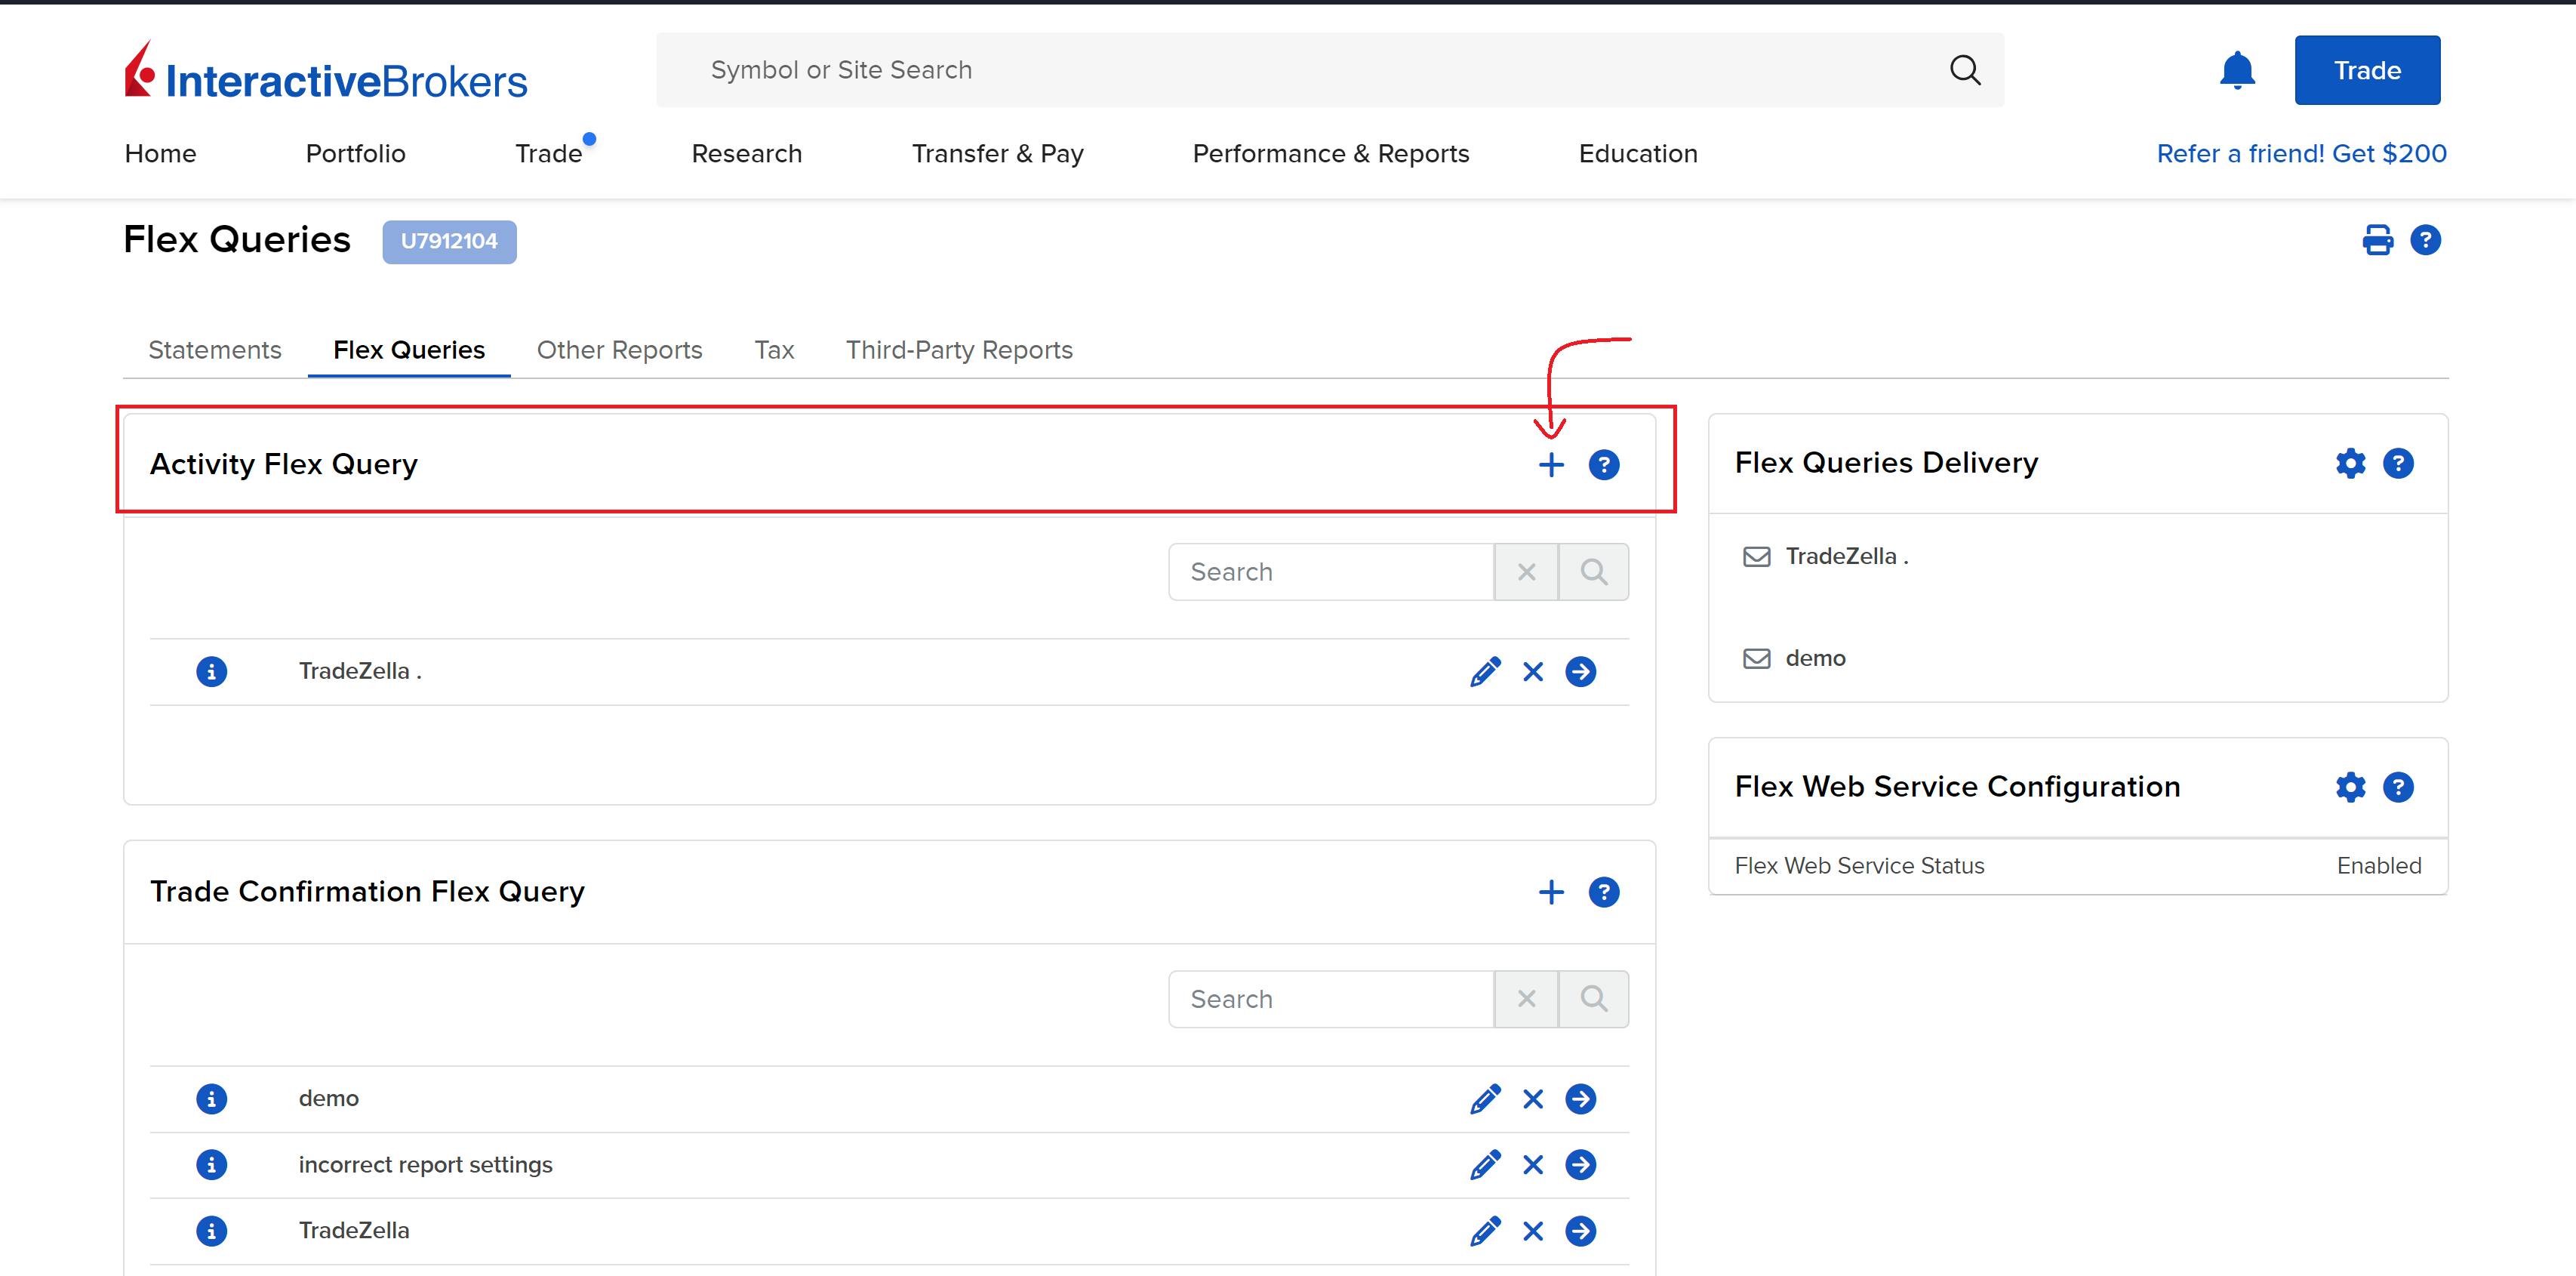2576x1276 pixels.
Task: Clear the Activity Flex Query search box
Action: (1525, 573)
